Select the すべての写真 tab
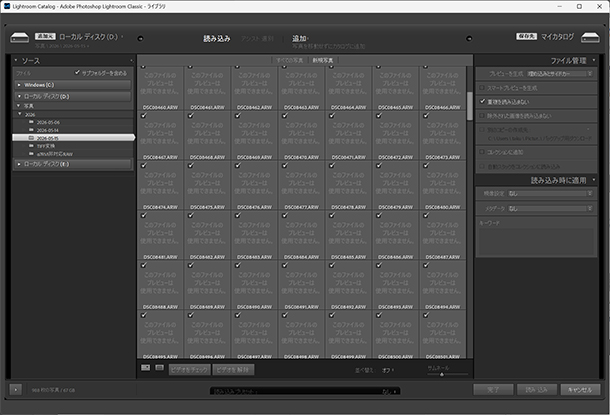 click(x=289, y=60)
